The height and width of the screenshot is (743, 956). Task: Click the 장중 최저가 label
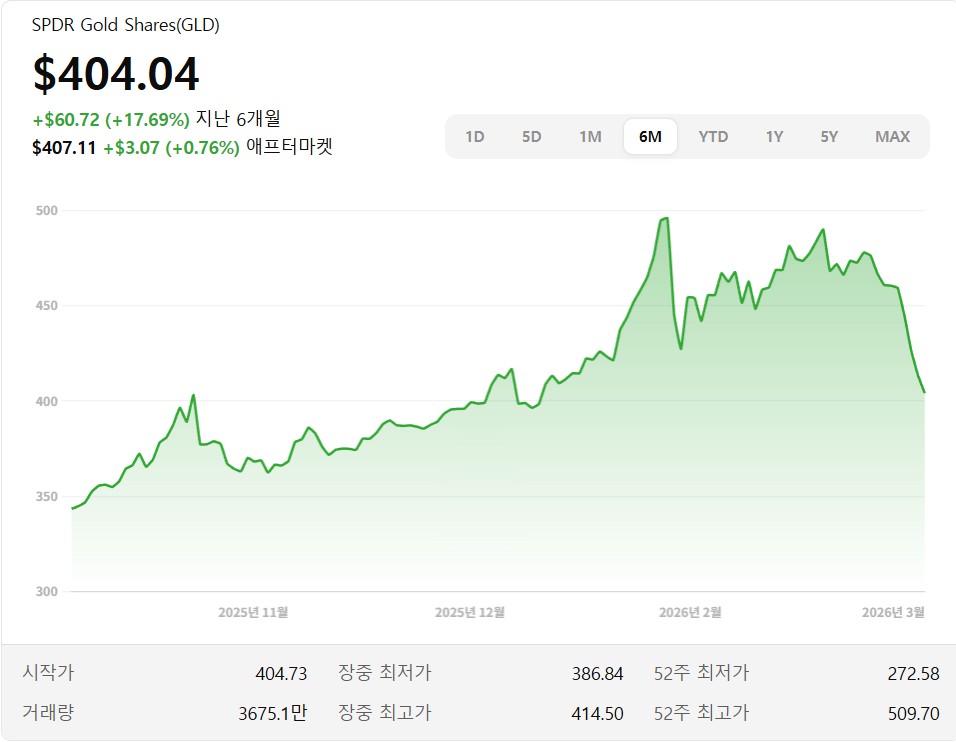pyautogui.click(x=385, y=673)
